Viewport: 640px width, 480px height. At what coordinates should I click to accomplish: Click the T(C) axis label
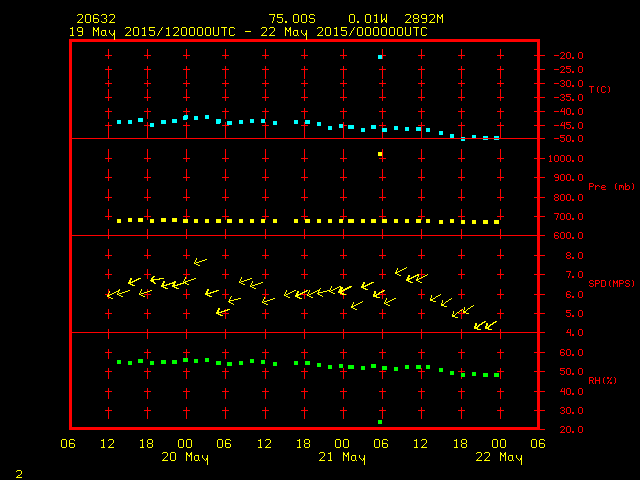(x=600, y=90)
